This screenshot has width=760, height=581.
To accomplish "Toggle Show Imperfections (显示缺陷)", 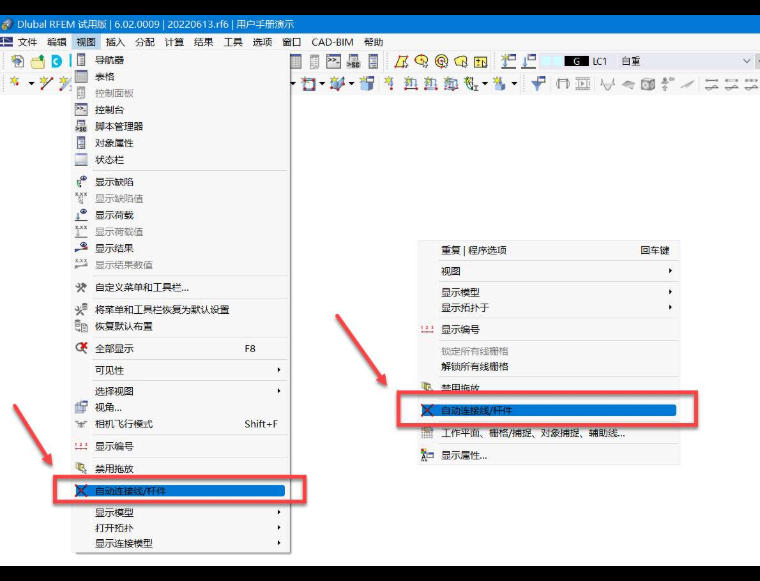I will (181, 182).
